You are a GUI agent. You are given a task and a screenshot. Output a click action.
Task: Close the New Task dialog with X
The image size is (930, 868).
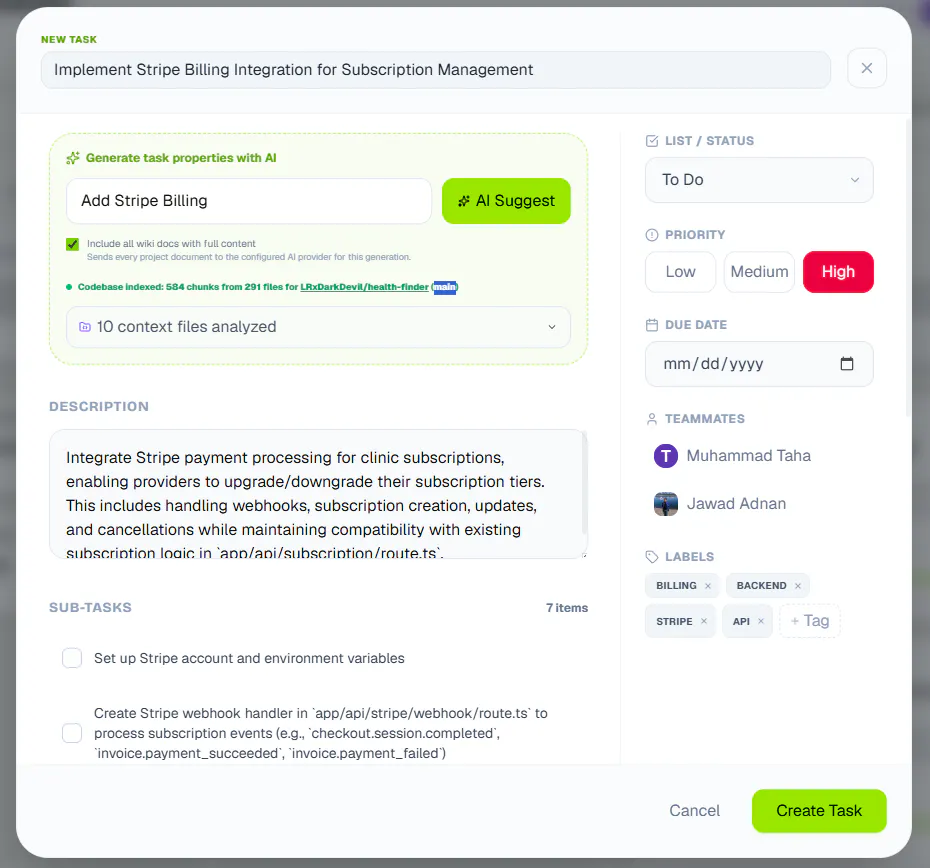coord(867,68)
